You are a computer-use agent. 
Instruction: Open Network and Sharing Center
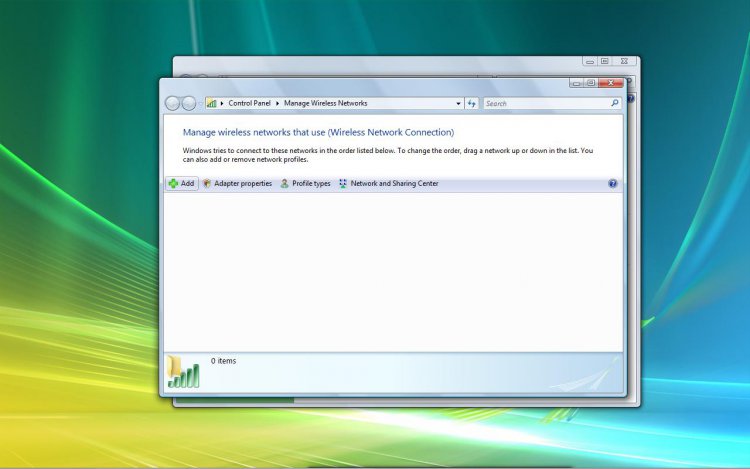click(388, 184)
